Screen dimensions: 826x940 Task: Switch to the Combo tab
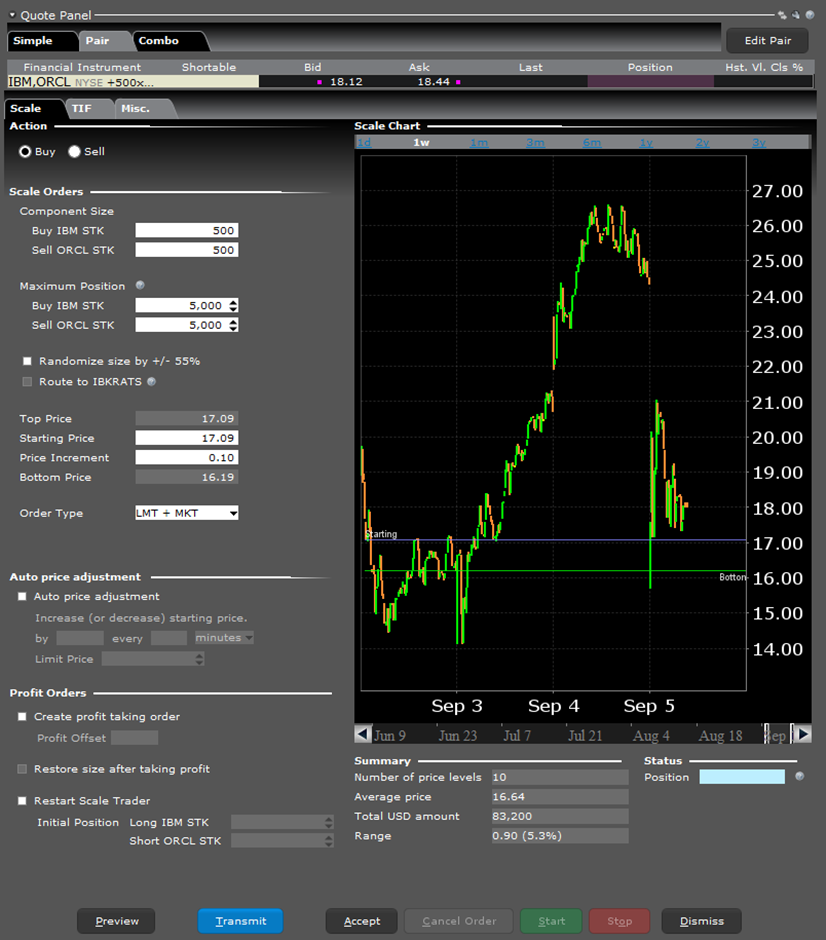[159, 41]
